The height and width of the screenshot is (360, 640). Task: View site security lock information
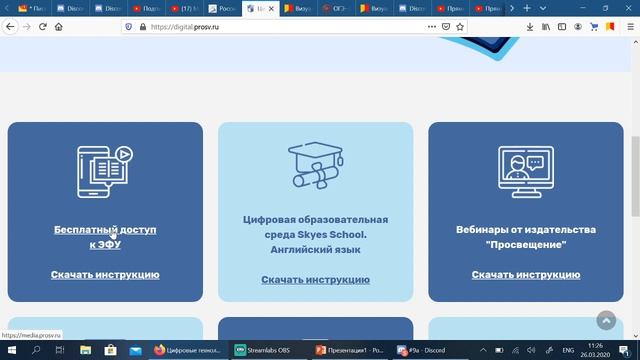[142, 27]
